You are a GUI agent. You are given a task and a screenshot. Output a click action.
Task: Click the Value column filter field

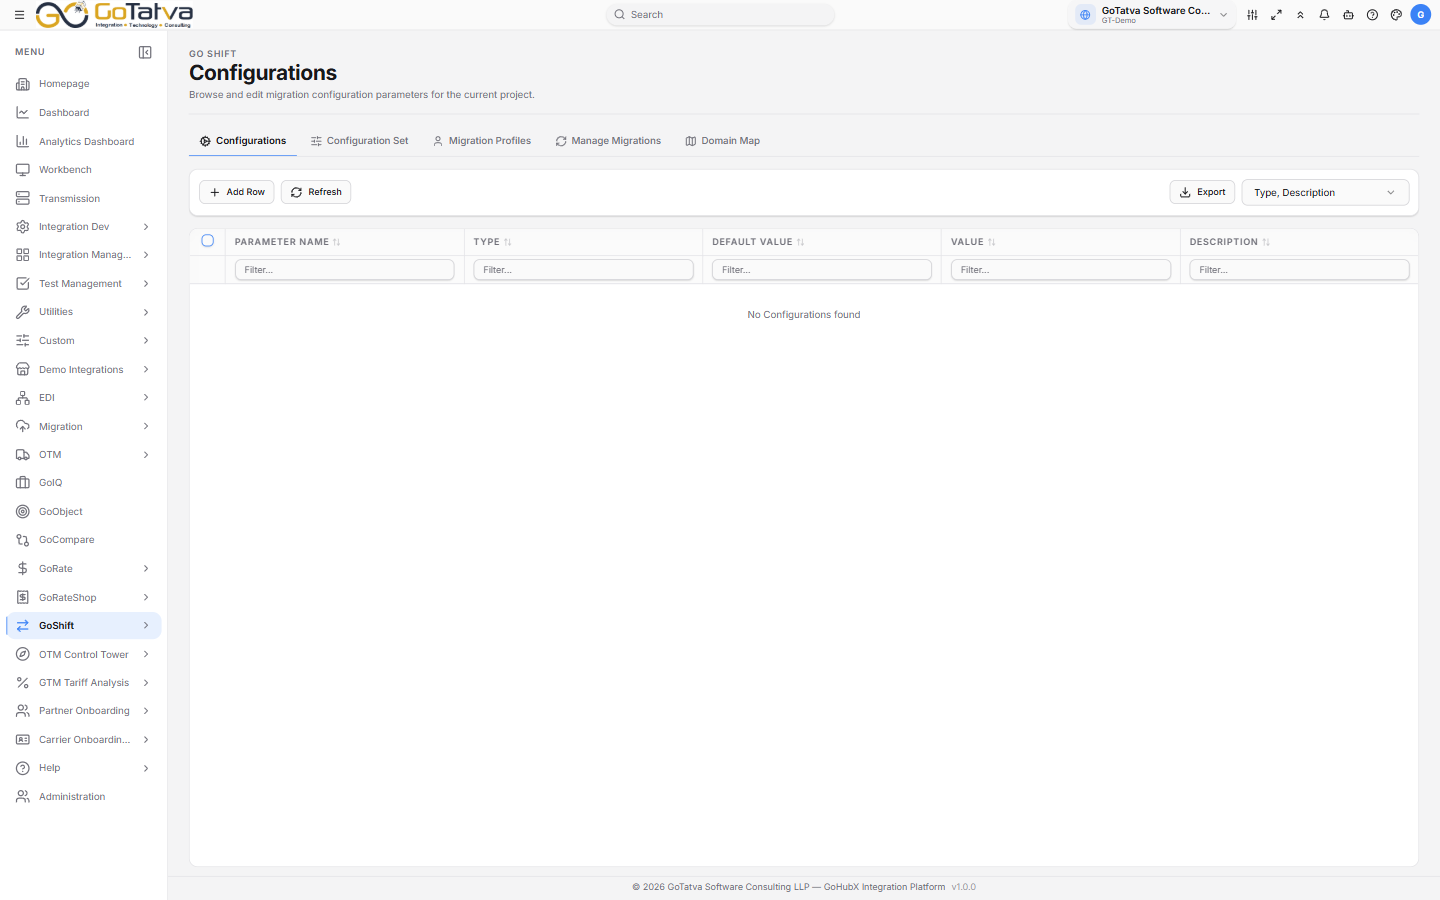click(x=1061, y=270)
